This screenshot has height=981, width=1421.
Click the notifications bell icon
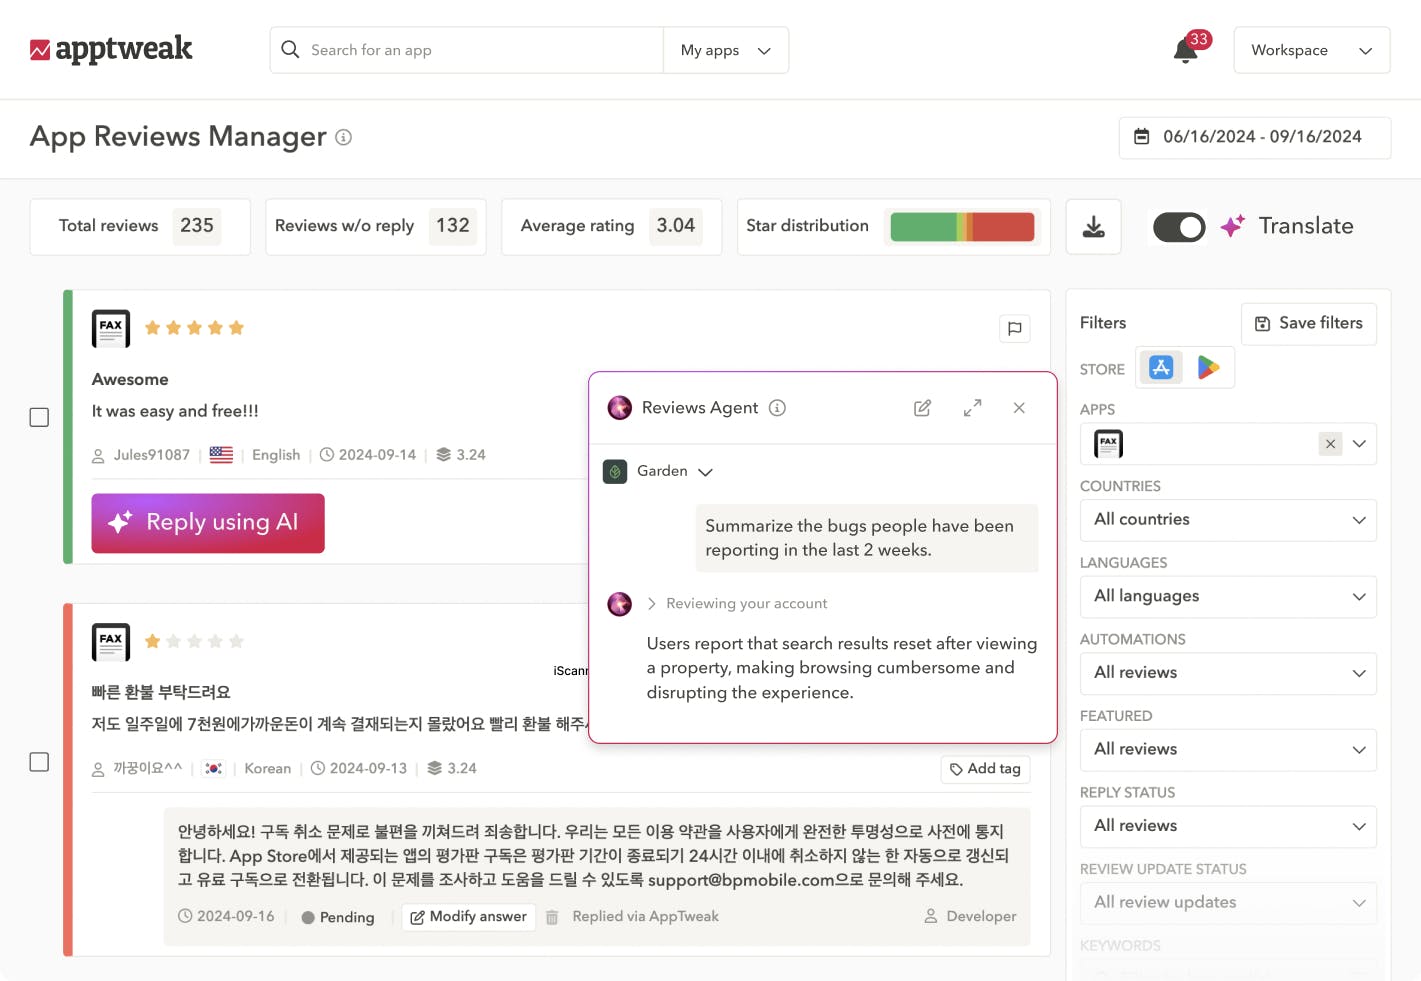coord(1185,51)
